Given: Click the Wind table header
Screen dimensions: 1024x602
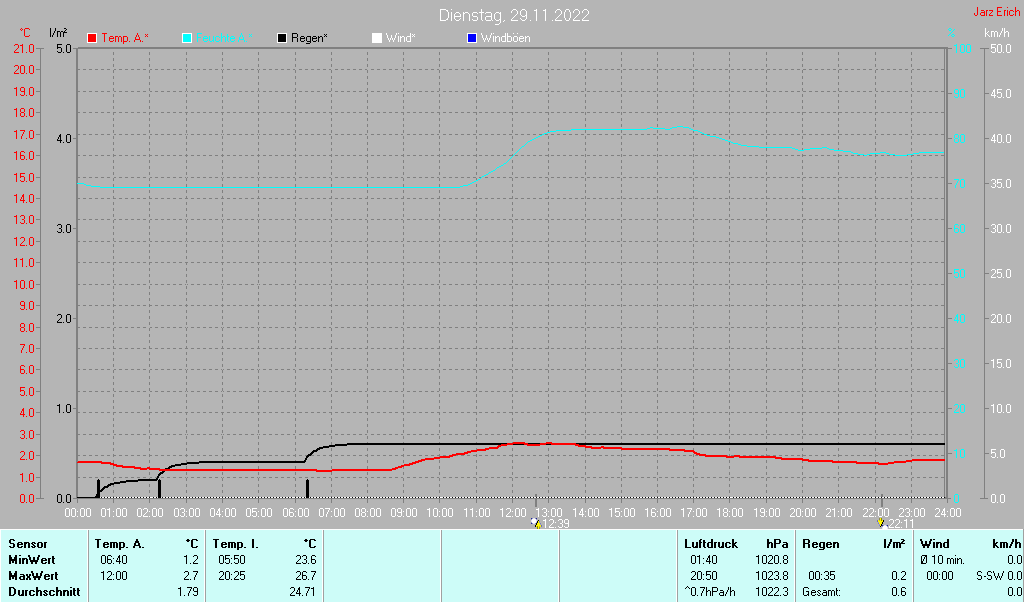Looking at the screenshot, I should [x=934, y=544].
